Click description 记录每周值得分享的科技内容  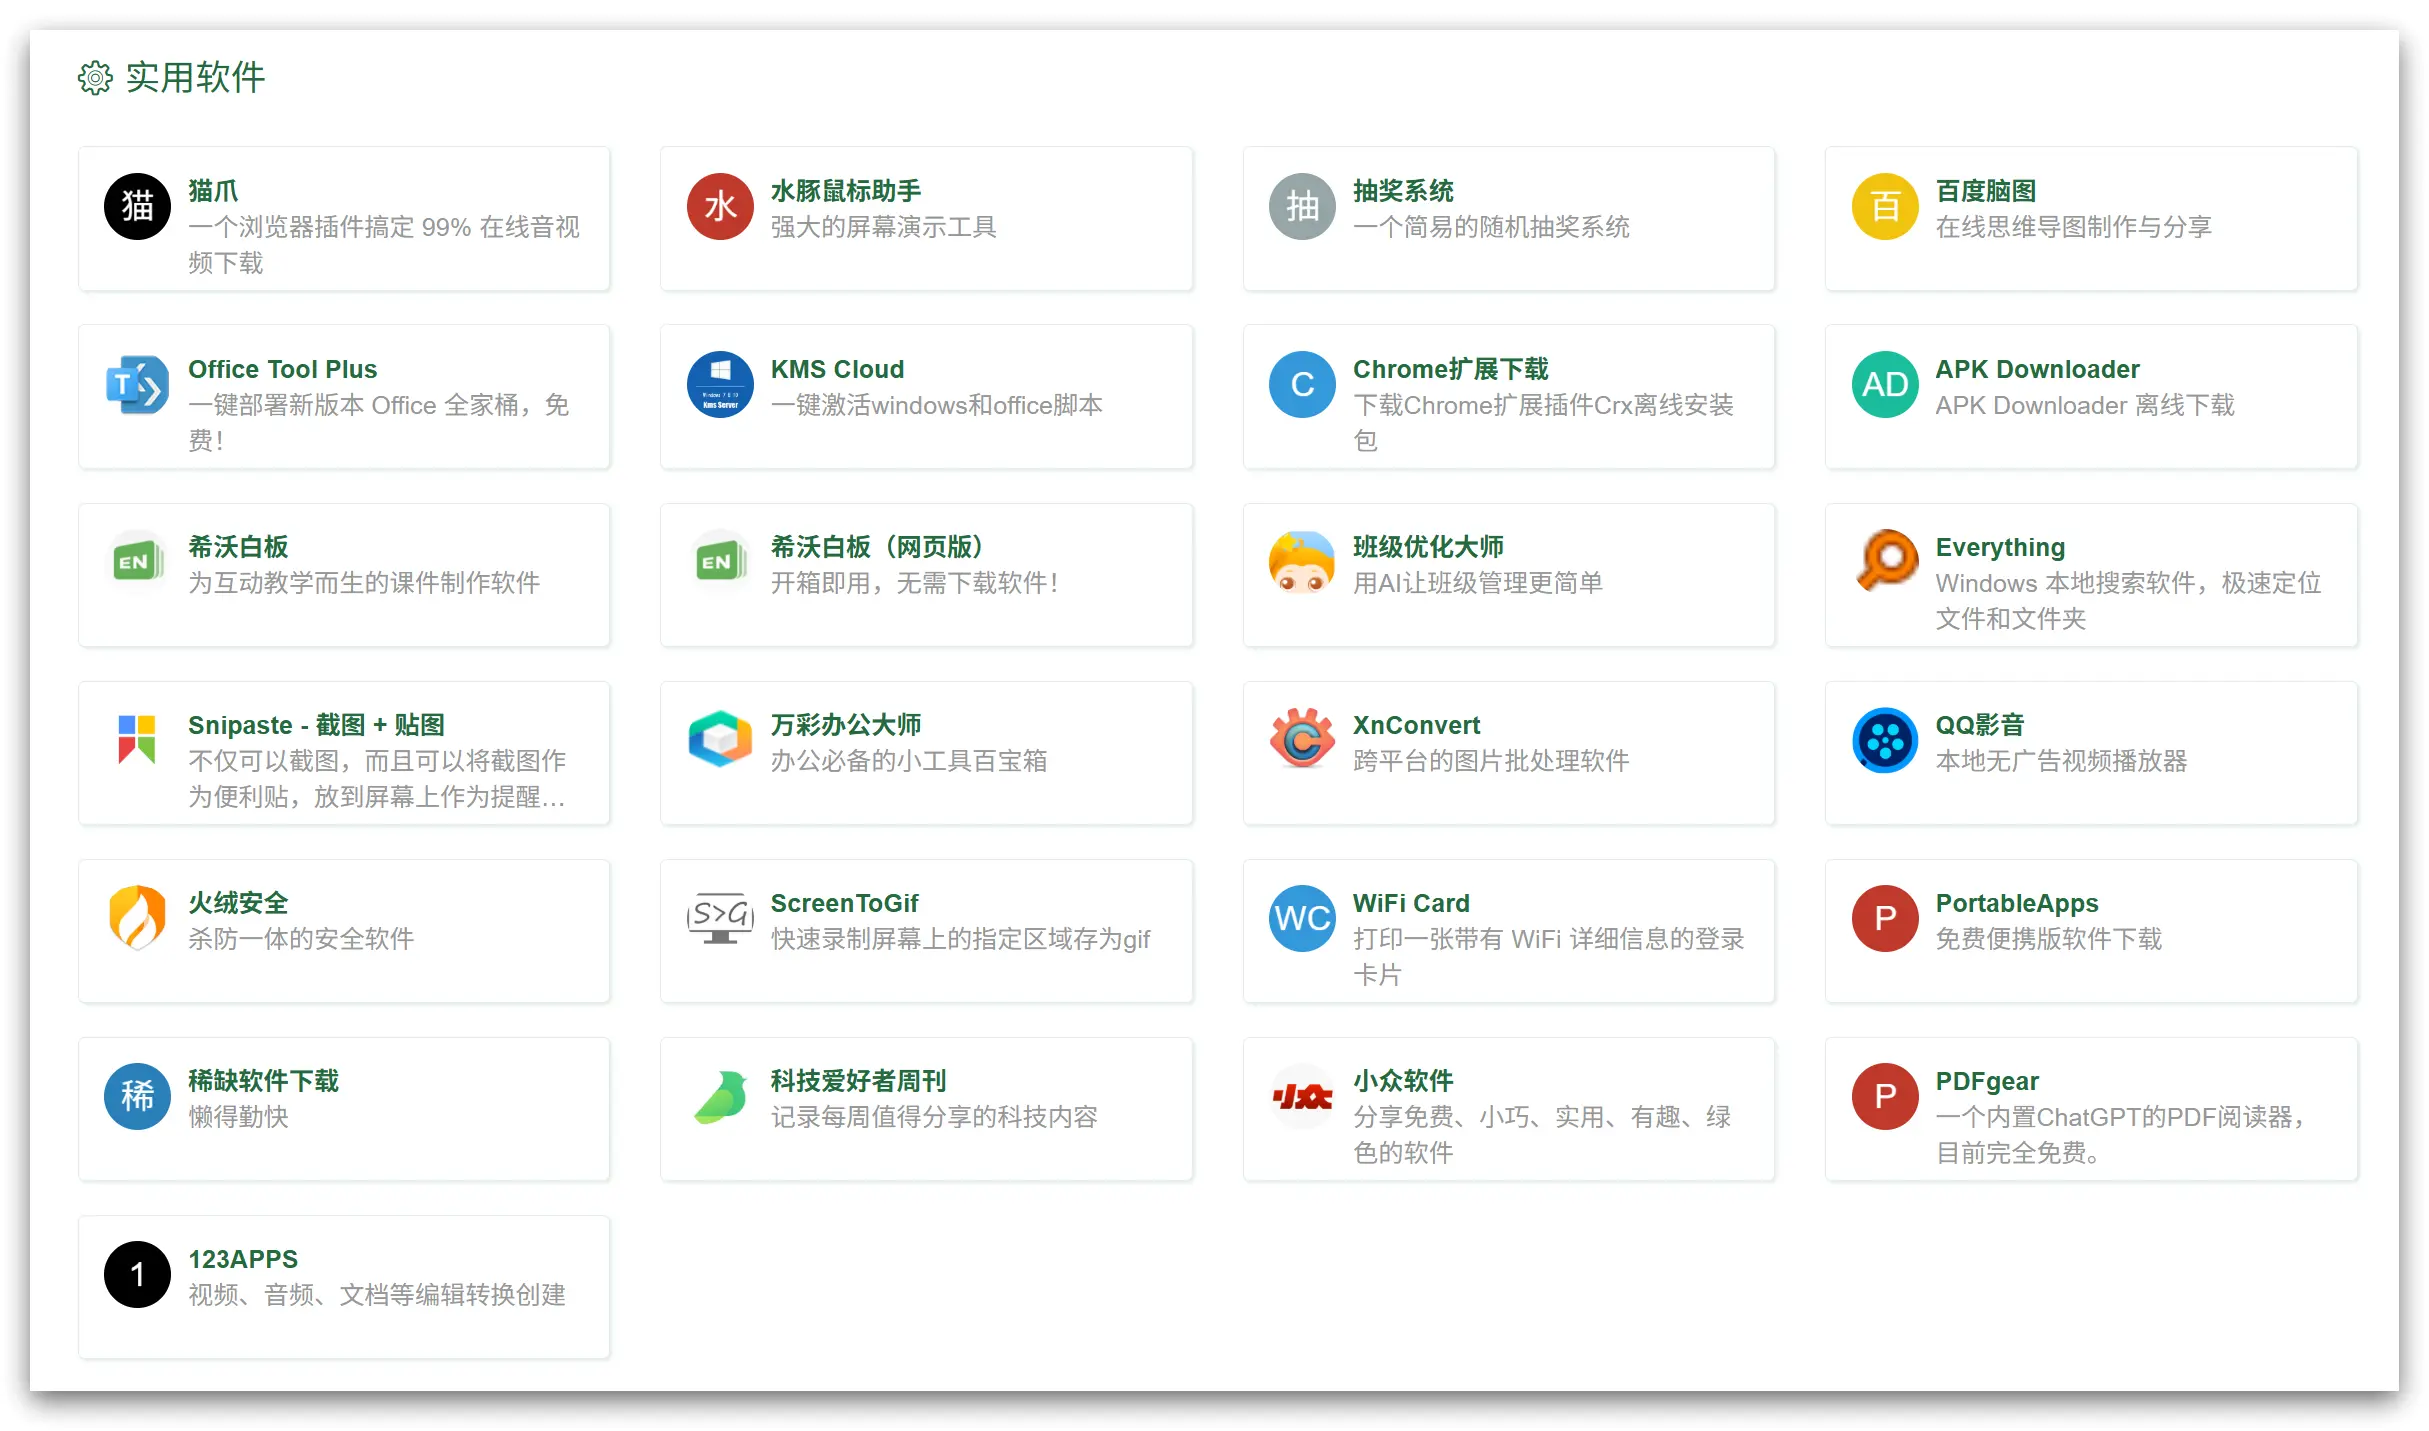pyautogui.click(x=934, y=1117)
